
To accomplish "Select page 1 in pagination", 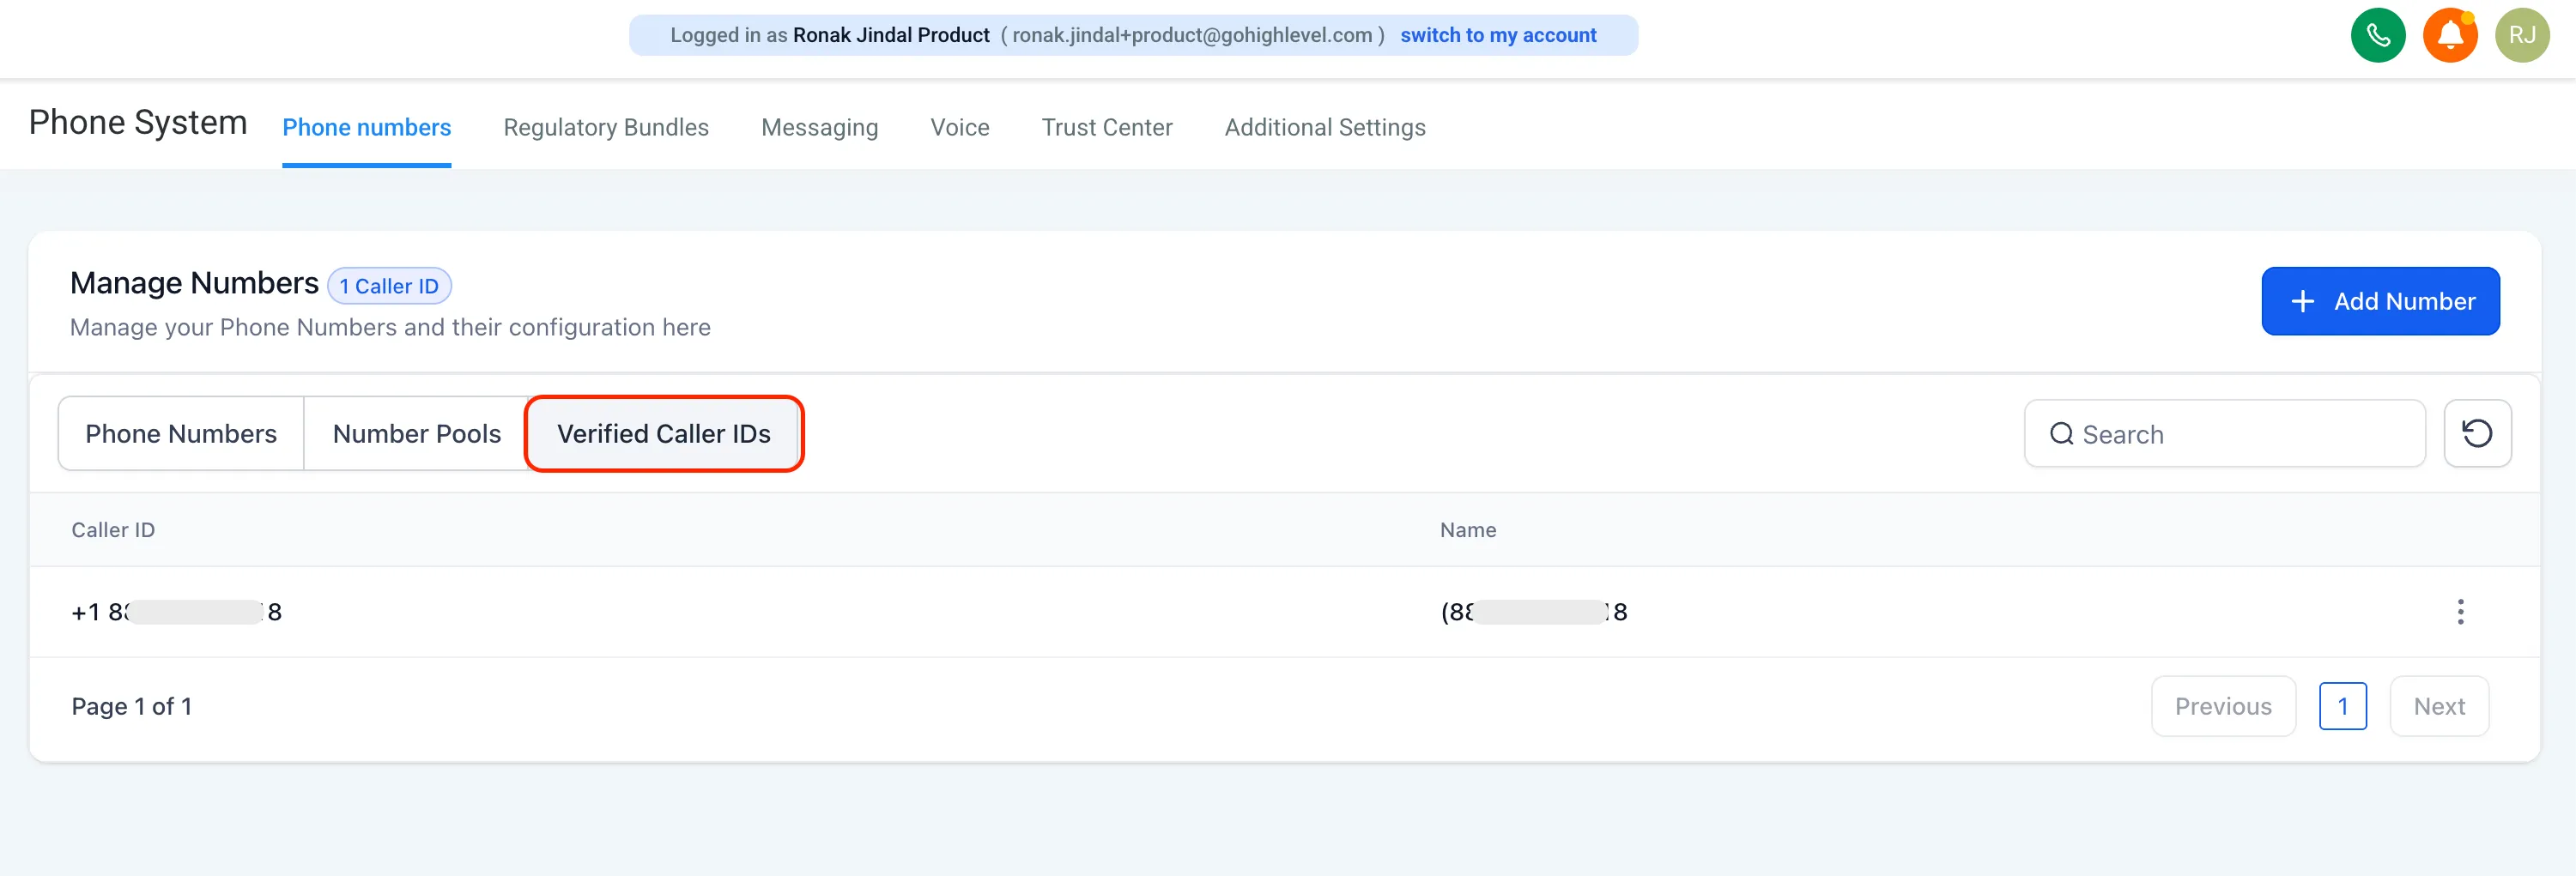I will [2343, 706].
